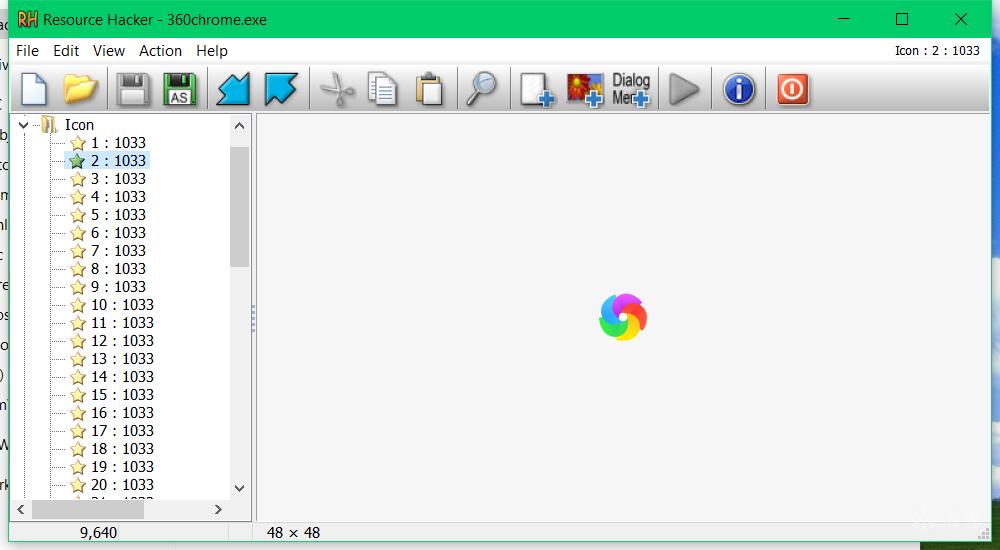The height and width of the screenshot is (550, 1000).
Task: Select icon resource 3 : 1033
Action: (118, 179)
